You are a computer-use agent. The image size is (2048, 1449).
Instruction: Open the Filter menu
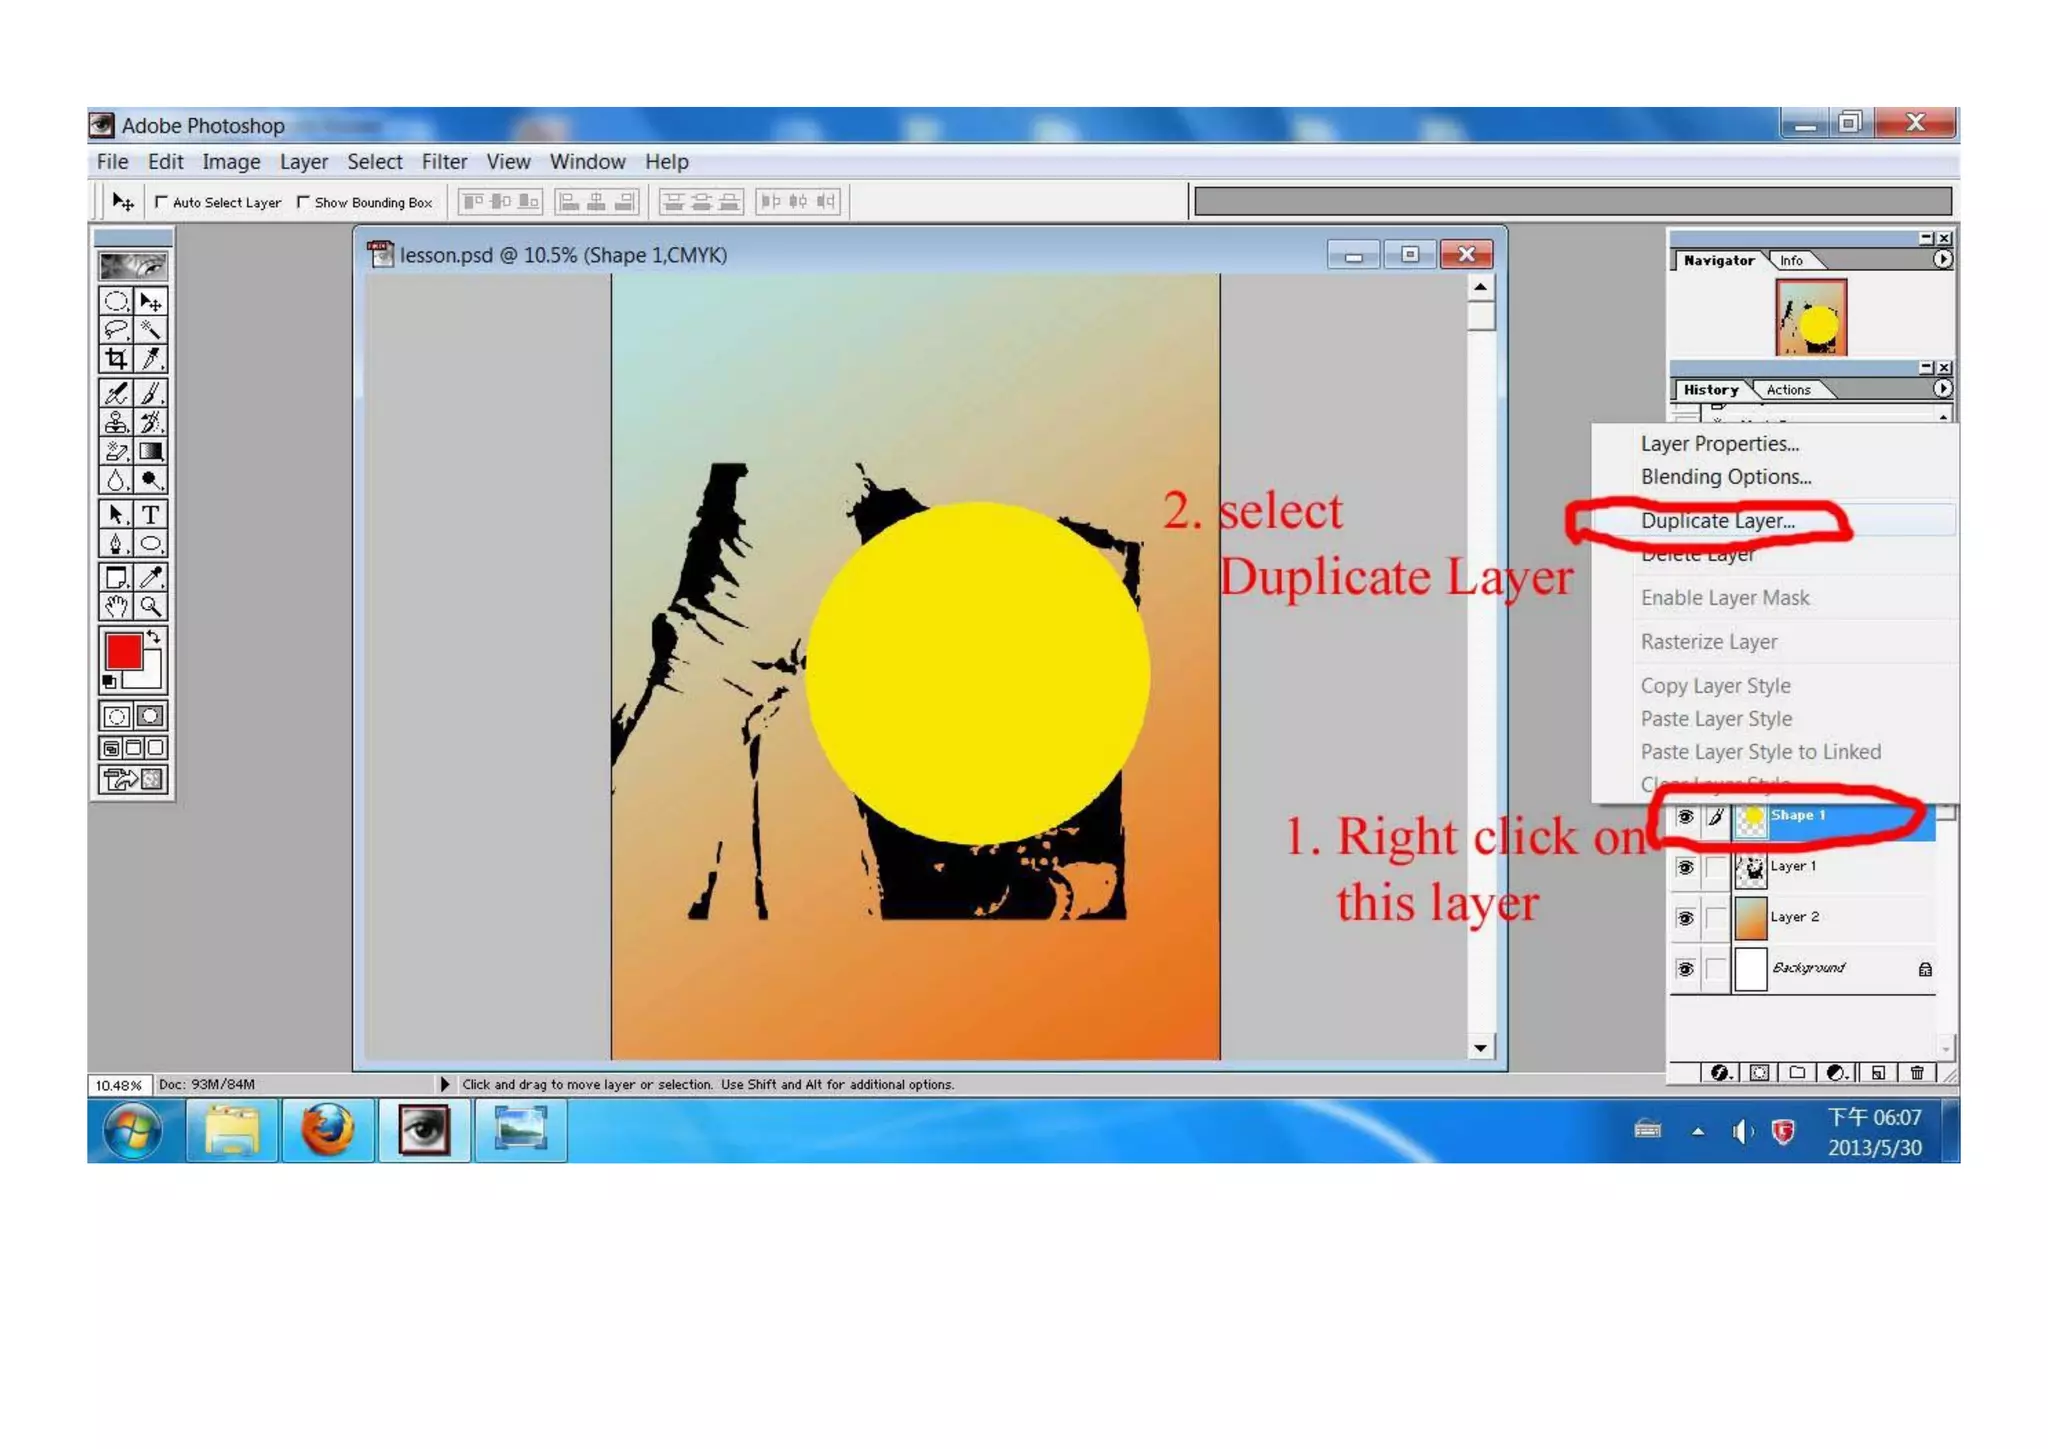(x=444, y=161)
